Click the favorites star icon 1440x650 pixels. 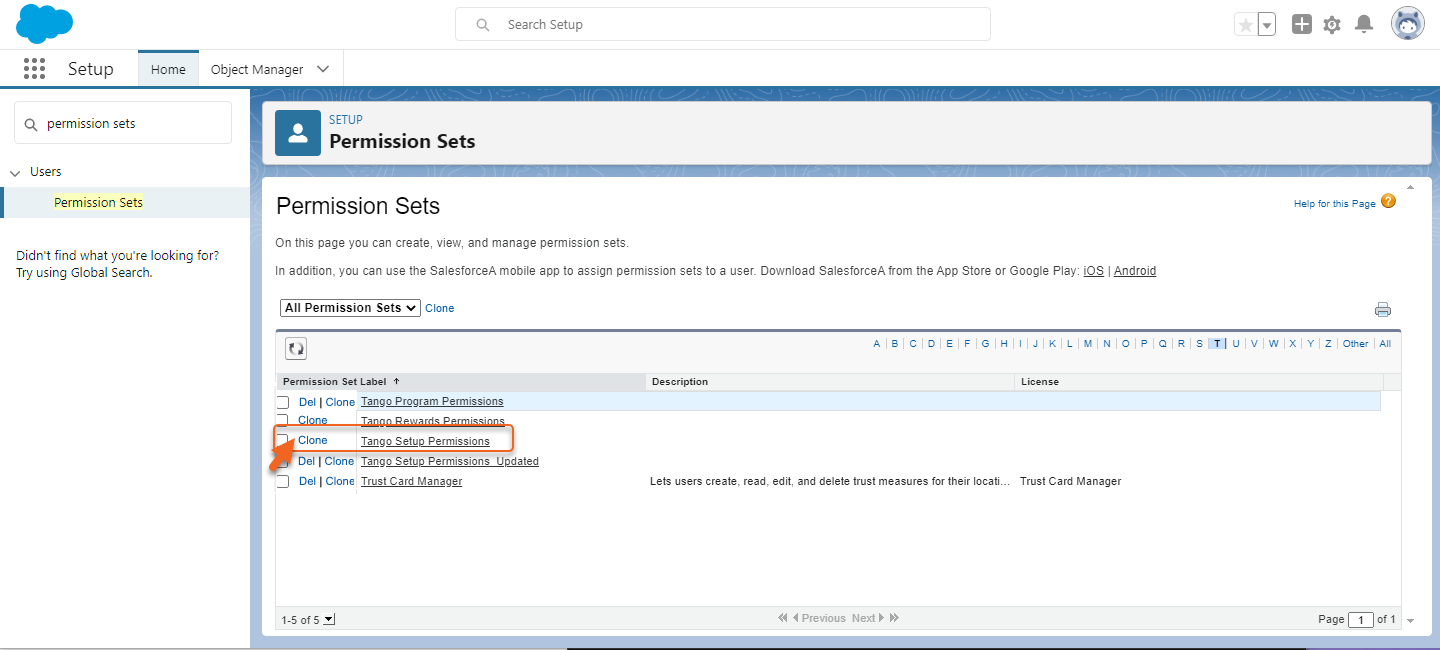point(1247,23)
